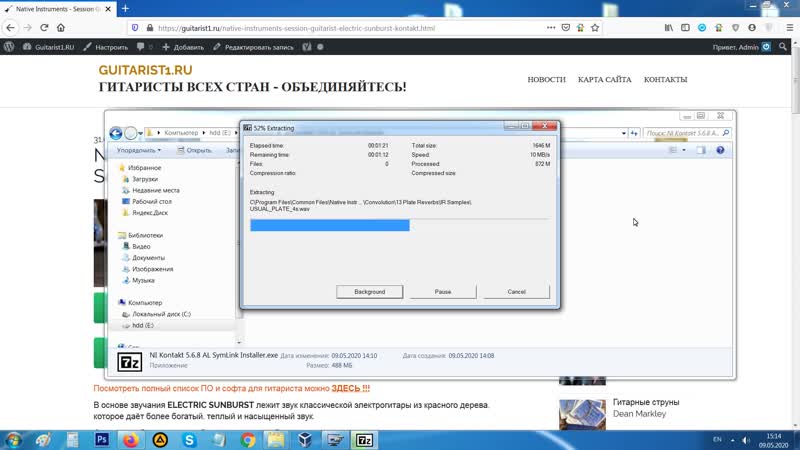Reload the page in Firefox

click(44, 28)
